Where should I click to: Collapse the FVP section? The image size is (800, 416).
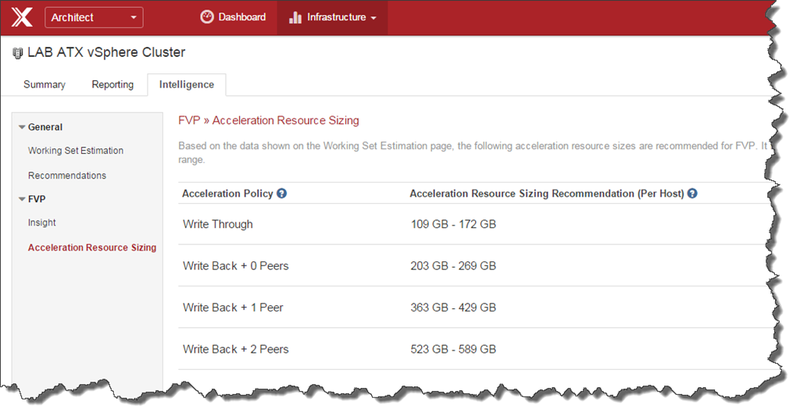22,199
